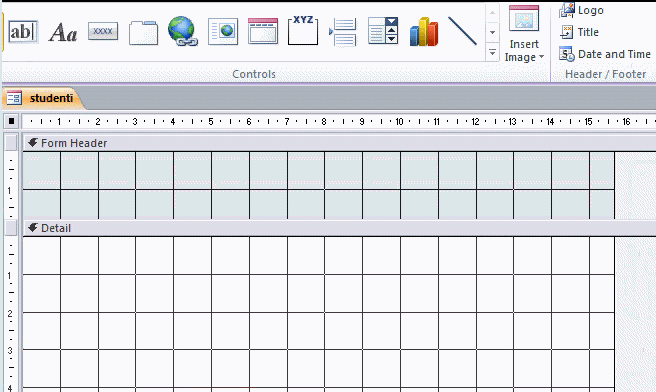Select the Web Browser Control tool
Image resolution: width=656 pixels, height=392 pixels.
click(223, 31)
